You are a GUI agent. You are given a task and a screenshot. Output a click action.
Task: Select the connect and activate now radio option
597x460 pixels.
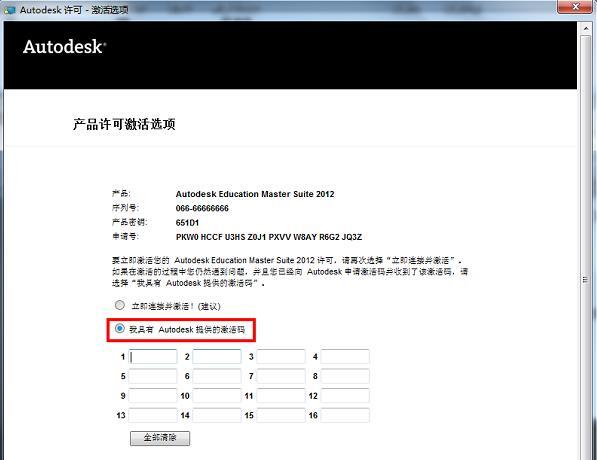tap(120, 305)
